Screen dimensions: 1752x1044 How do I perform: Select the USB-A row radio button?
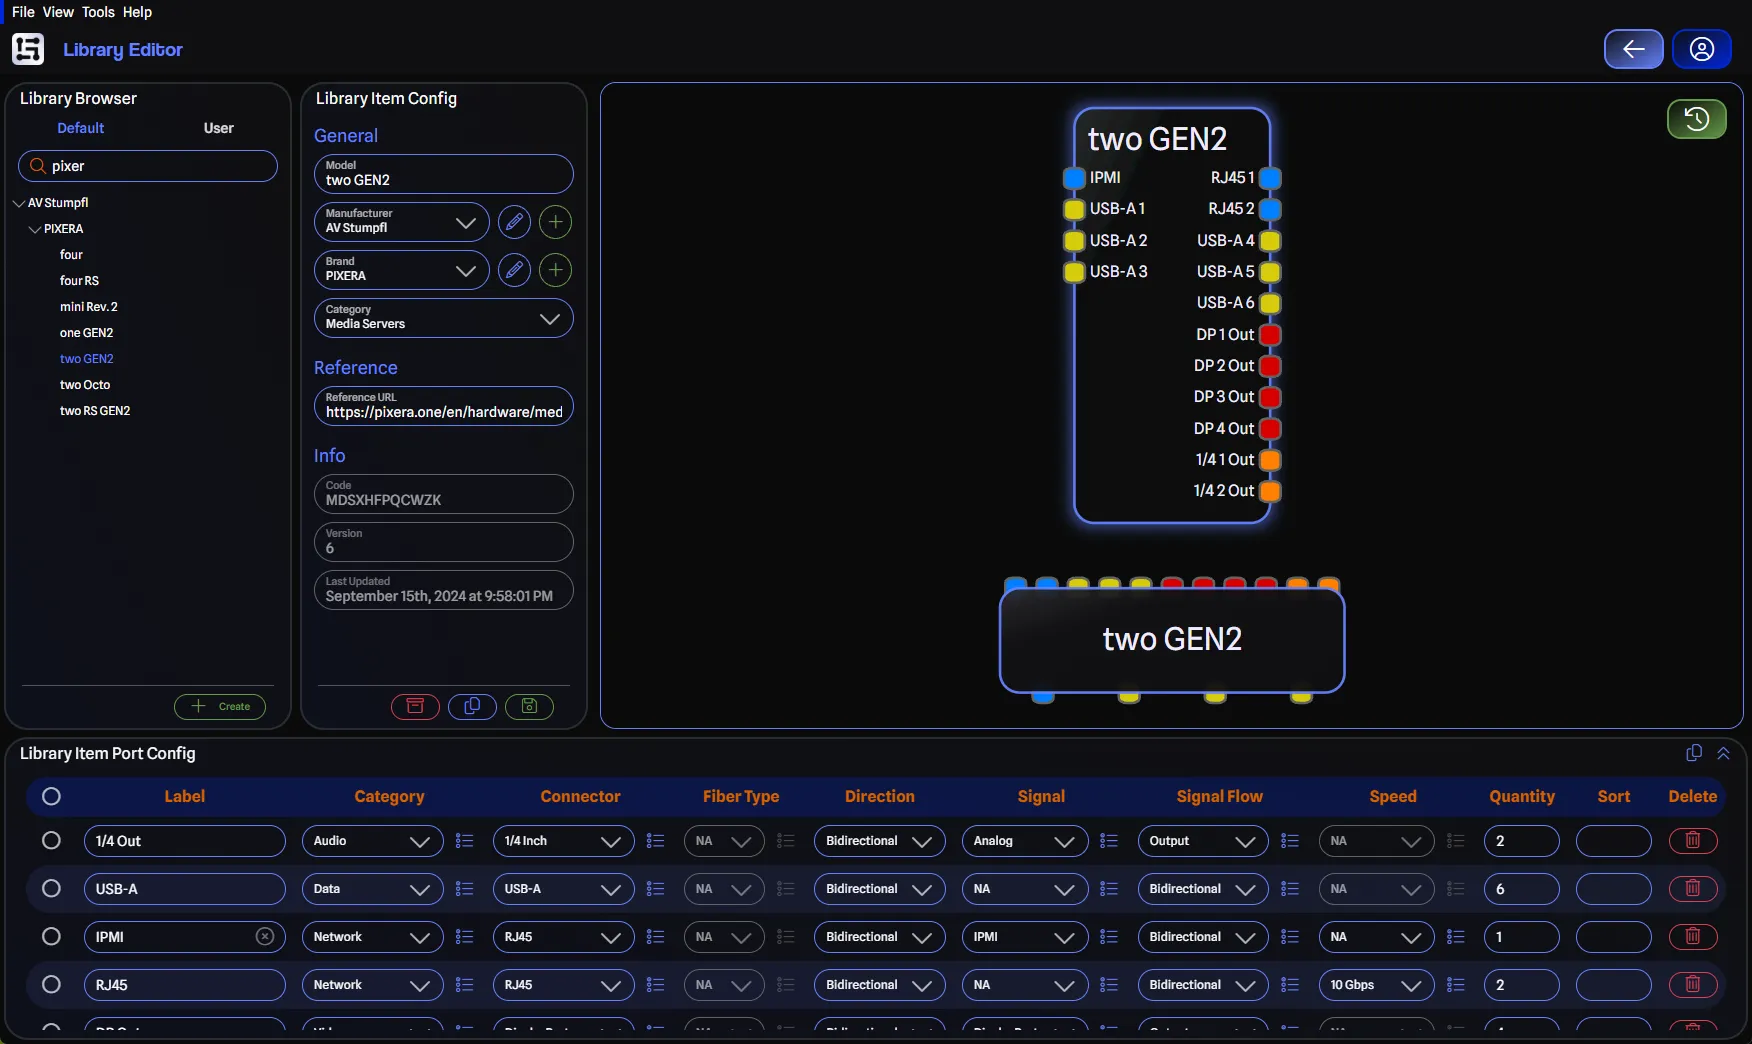click(x=51, y=889)
